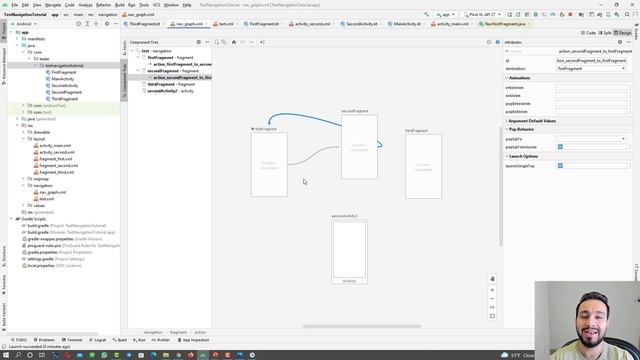Click the zoom out minus icon on canvas
Image resolution: width=640 pixels, height=360 pixels.
pos(492,299)
